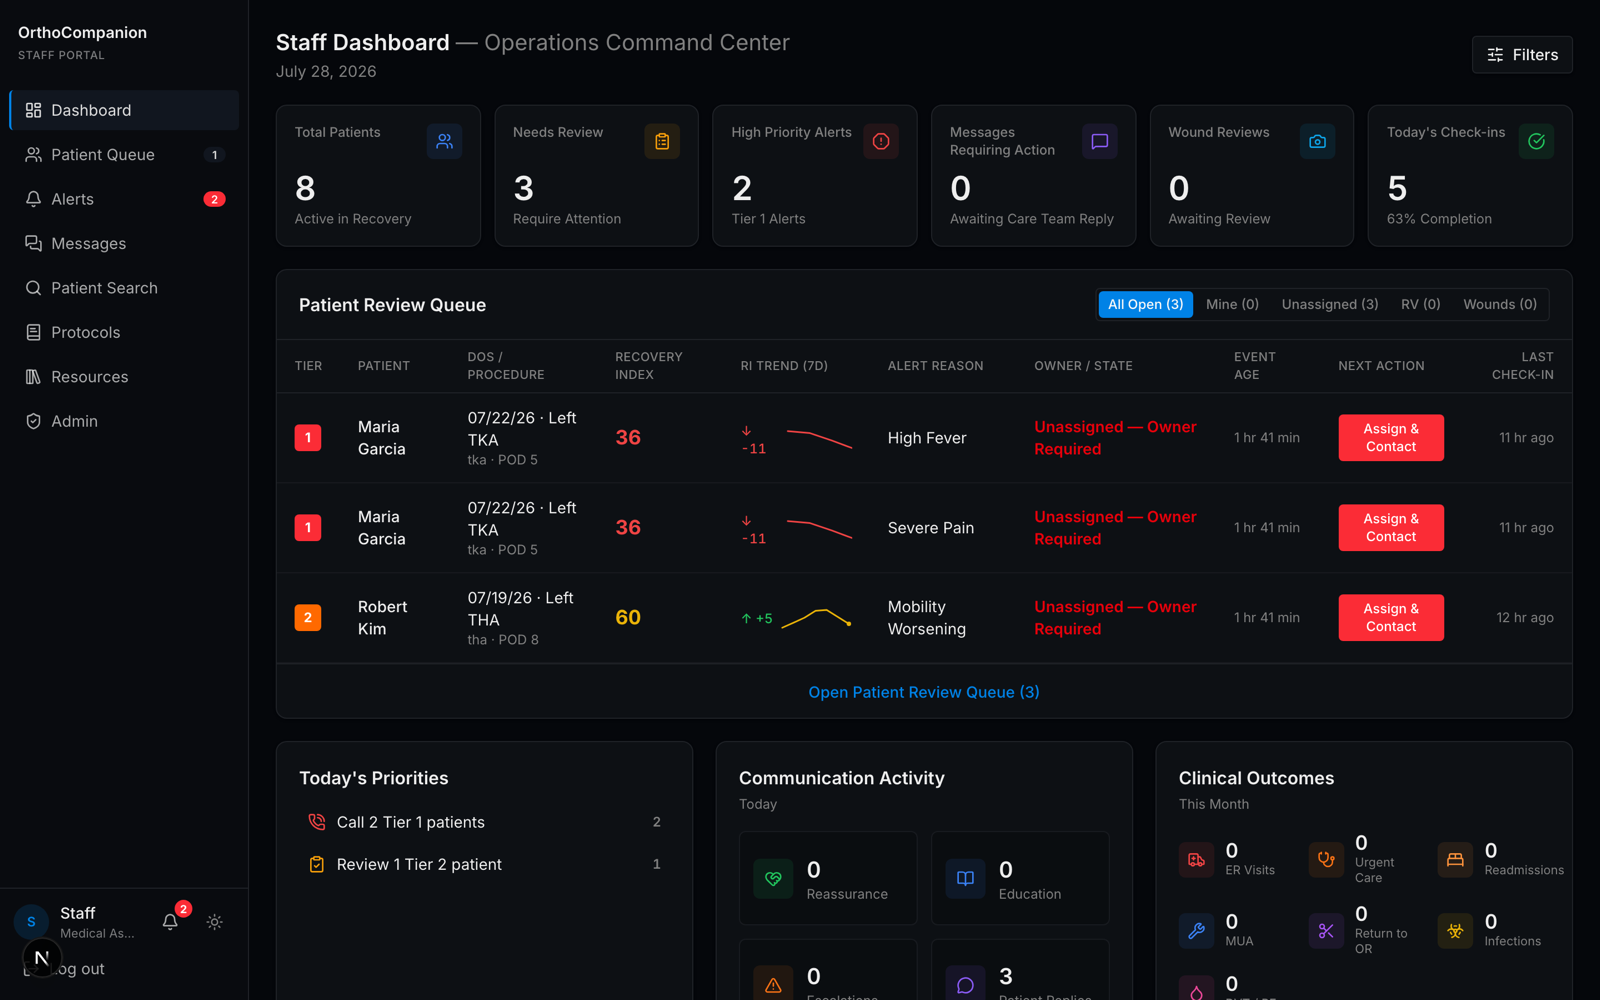Click the Reassurance heart icon
1600x1000 pixels.
point(773,879)
